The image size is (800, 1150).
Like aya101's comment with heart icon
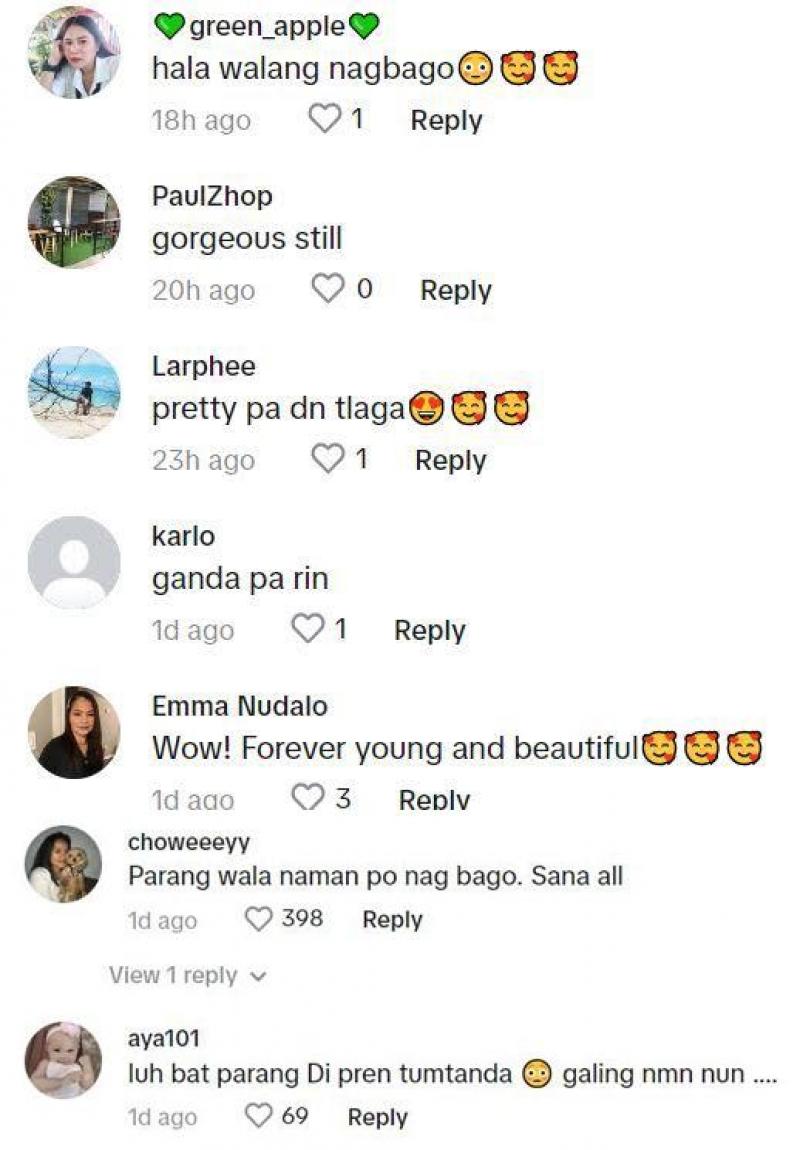click(x=258, y=1116)
